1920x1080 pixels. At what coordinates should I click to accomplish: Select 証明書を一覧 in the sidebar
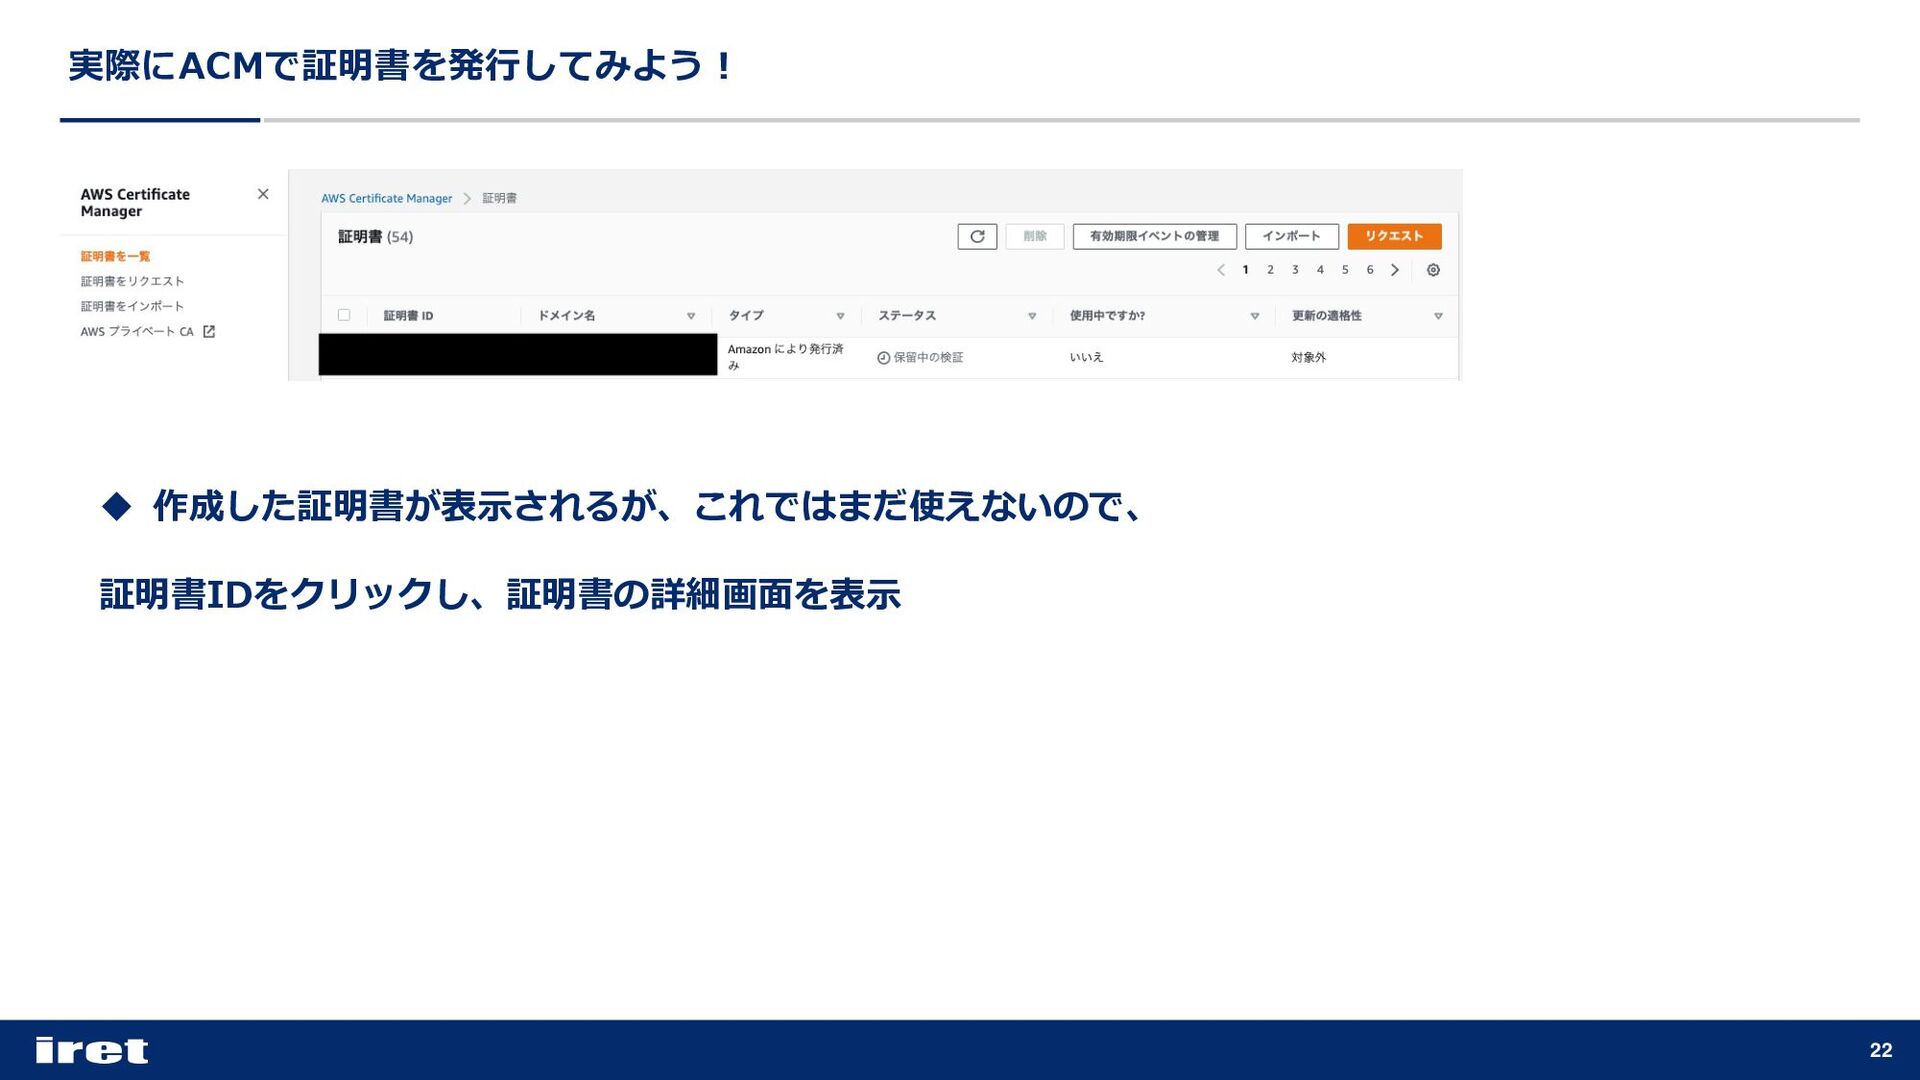(115, 257)
